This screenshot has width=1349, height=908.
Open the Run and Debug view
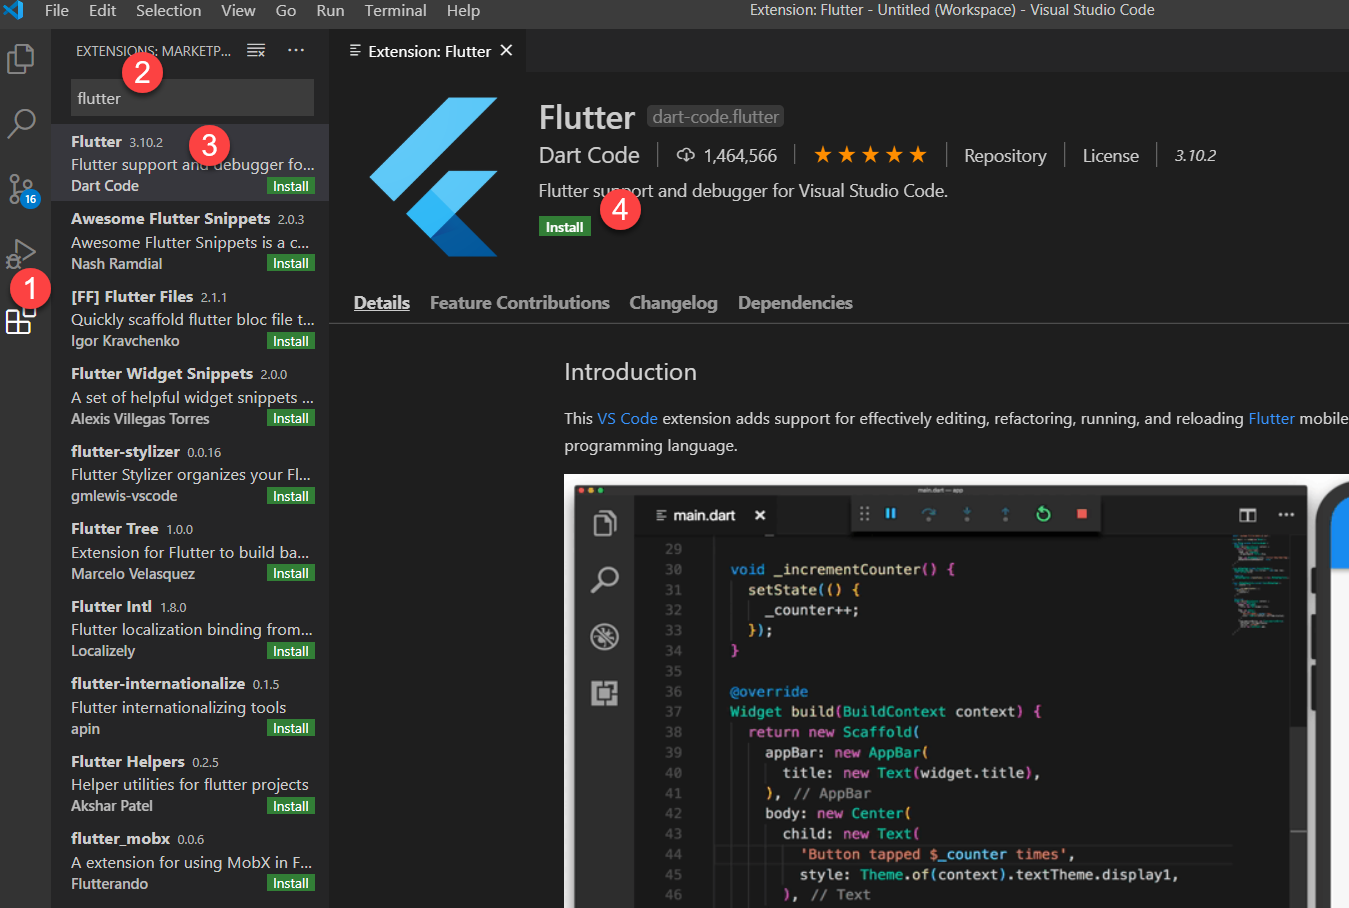[x=21, y=254]
